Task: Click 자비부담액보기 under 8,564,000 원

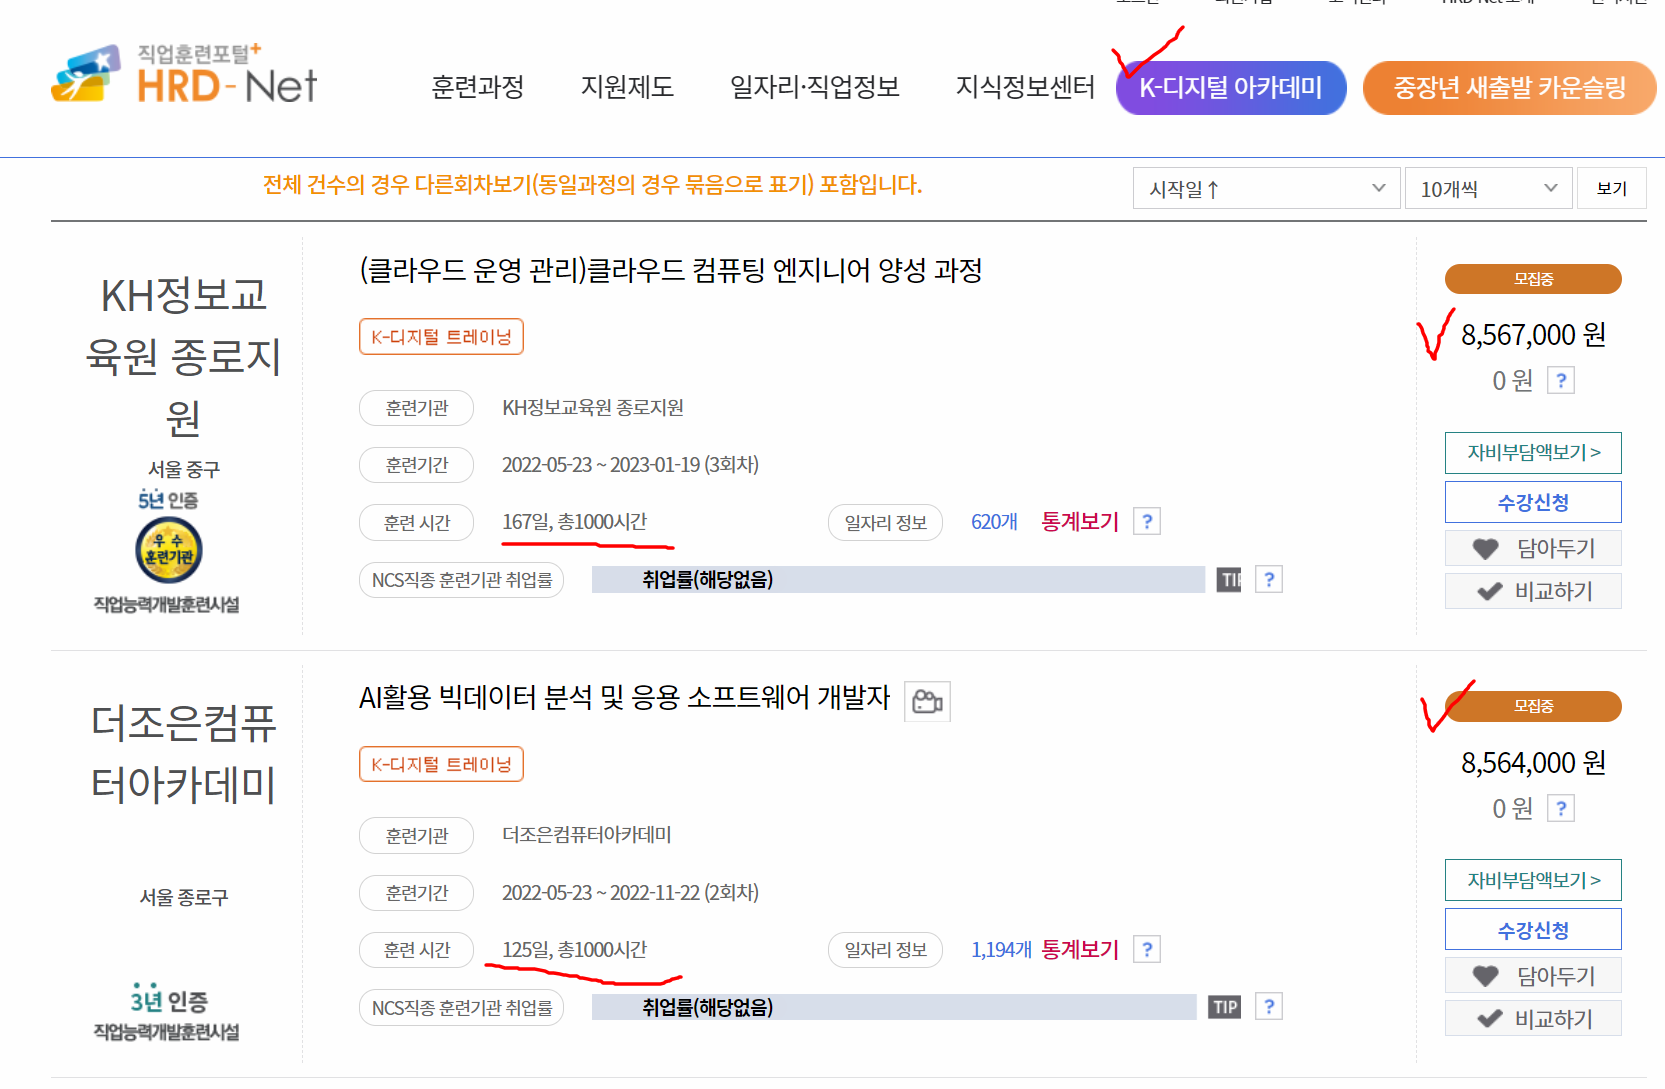Action: [1533, 881]
